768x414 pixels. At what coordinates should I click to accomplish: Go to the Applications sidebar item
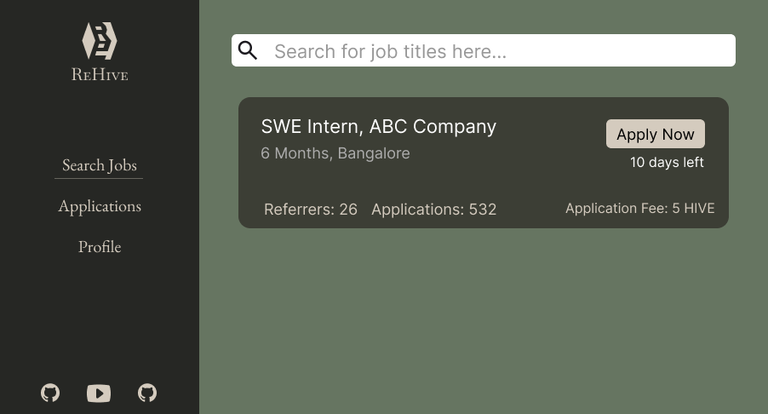(x=99, y=206)
